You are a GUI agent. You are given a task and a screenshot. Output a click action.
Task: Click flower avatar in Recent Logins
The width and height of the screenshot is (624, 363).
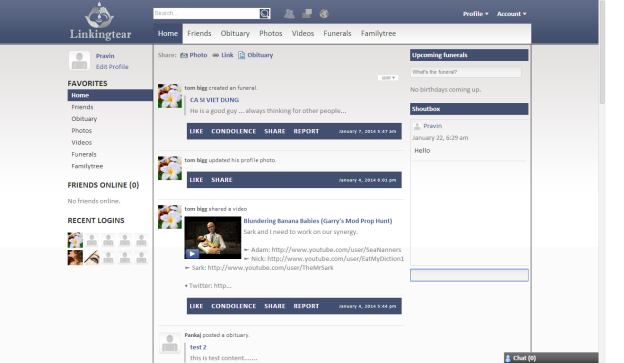coord(75,240)
